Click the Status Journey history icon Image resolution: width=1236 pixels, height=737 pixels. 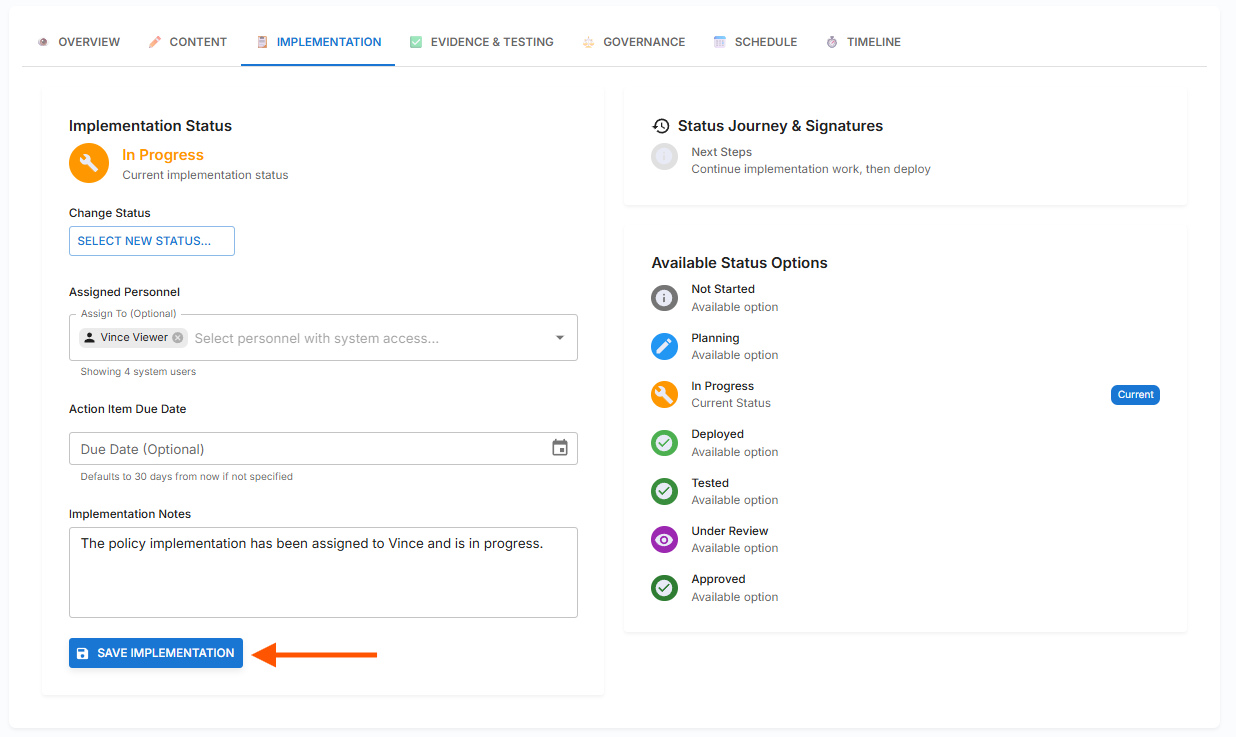[661, 126]
